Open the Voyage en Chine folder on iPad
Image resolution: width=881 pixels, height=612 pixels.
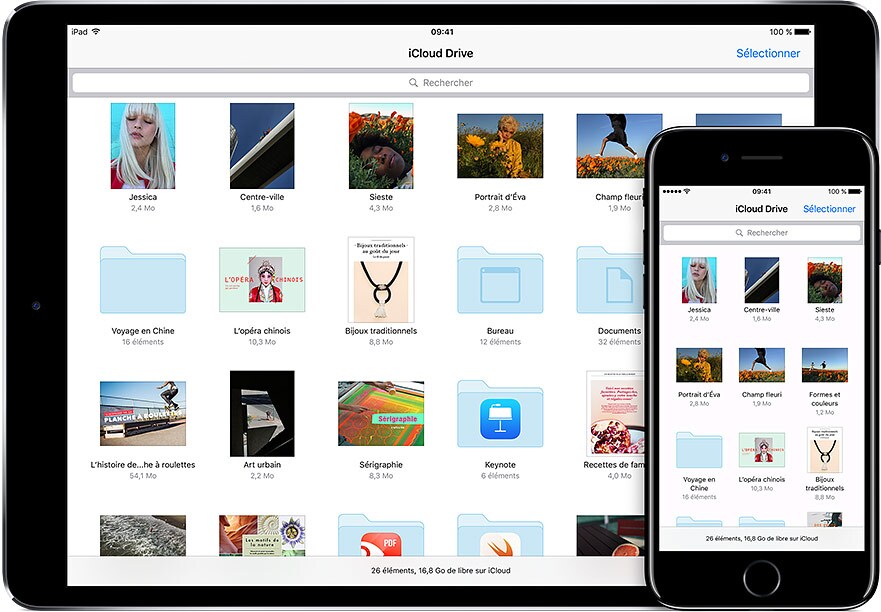tap(143, 279)
